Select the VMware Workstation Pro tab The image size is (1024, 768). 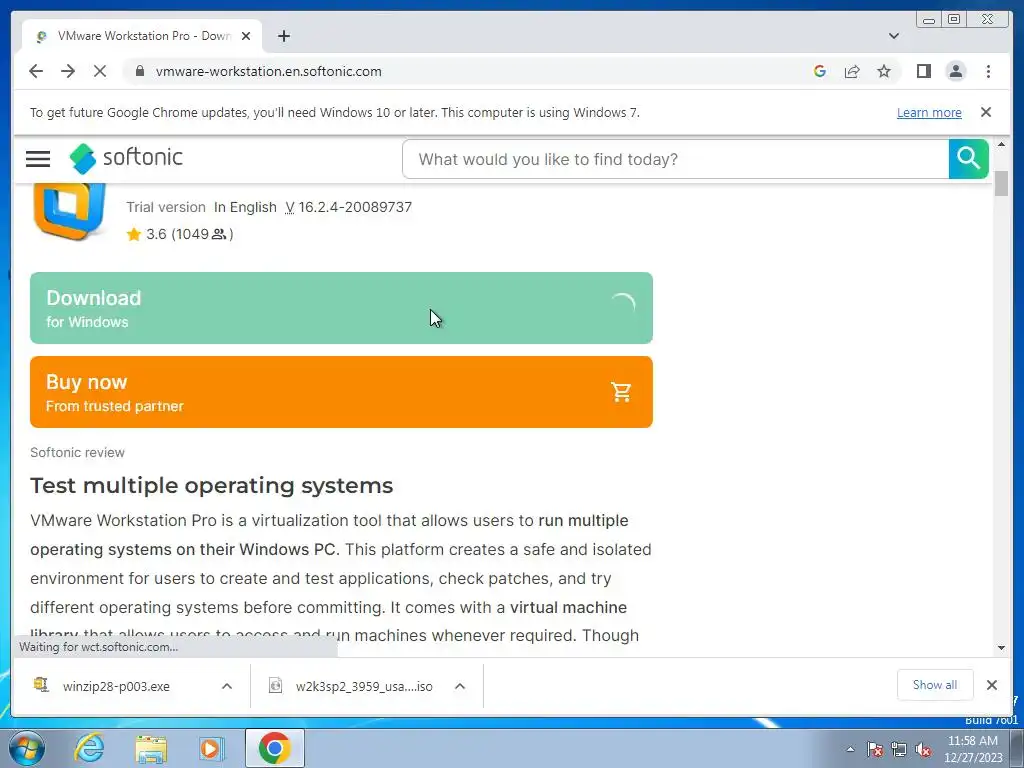point(142,36)
